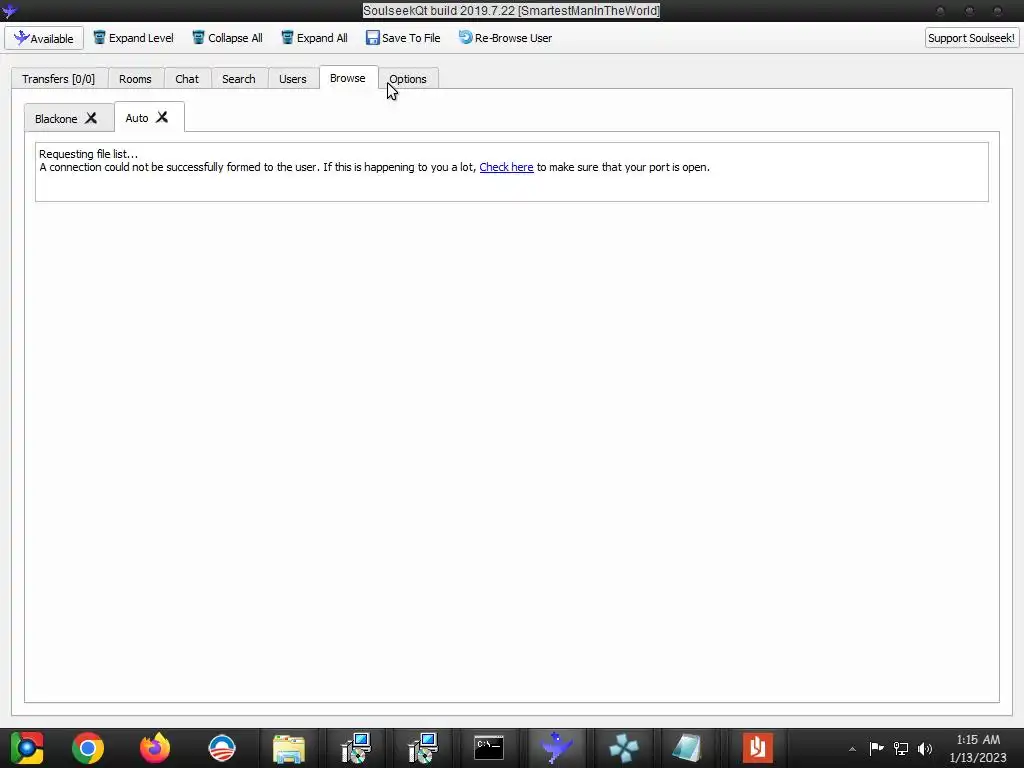Image resolution: width=1024 pixels, height=768 pixels.
Task: Launch Firefox from the taskbar
Action: (x=155, y=748)
